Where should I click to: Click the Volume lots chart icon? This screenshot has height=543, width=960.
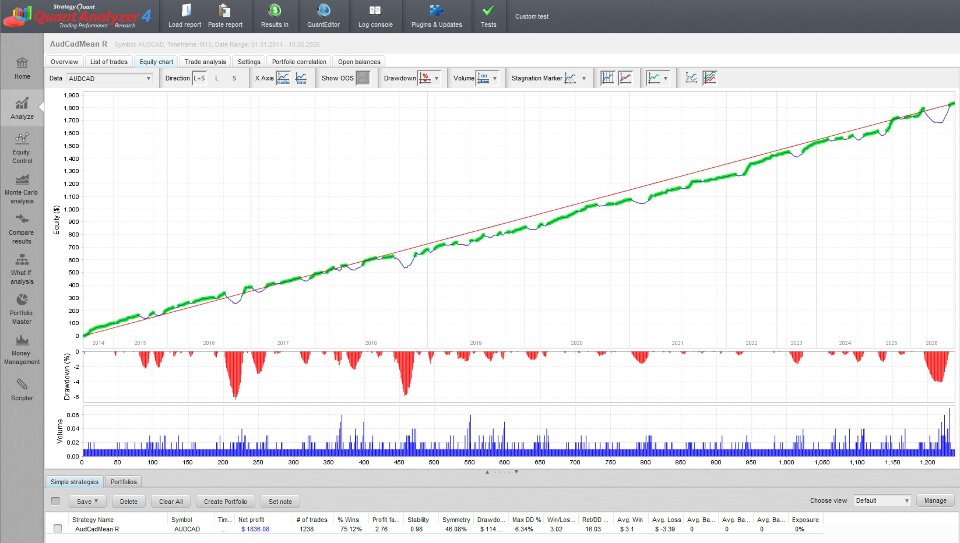(x=483, y=78)
